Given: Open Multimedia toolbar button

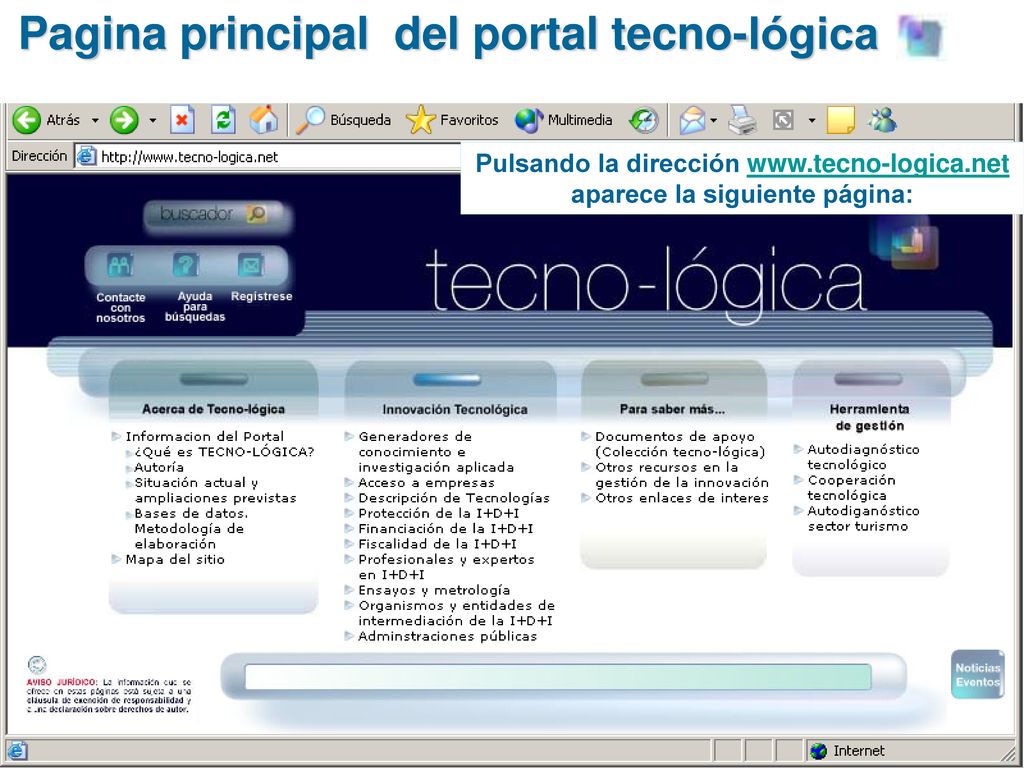Looking at the screenshot, I should click(564, 120).
